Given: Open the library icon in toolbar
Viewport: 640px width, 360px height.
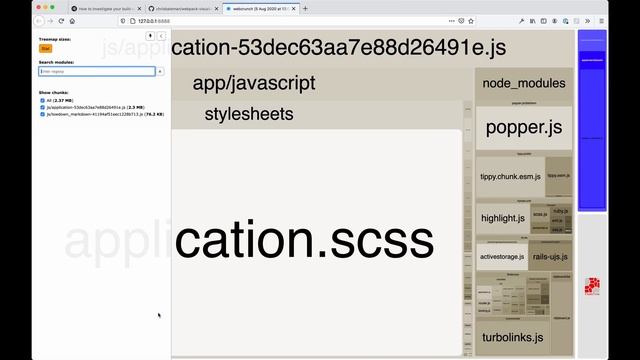Looking at the screenshot, I should [533, 21].
